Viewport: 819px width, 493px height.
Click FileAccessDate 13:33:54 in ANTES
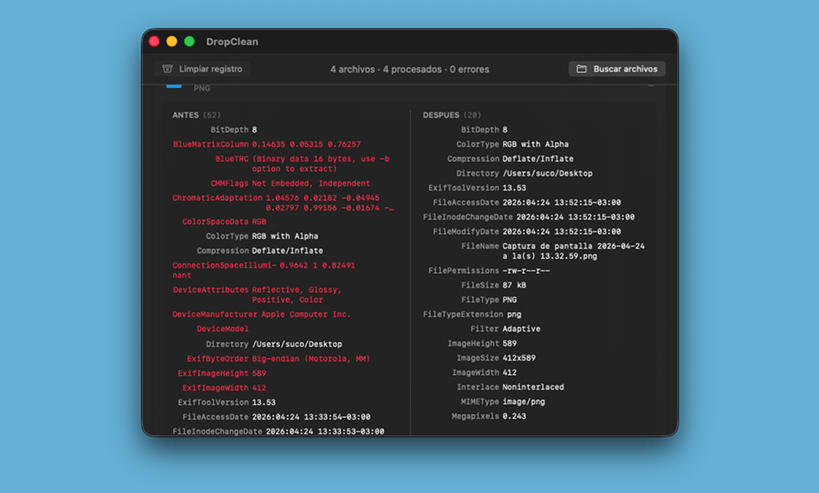276,417
